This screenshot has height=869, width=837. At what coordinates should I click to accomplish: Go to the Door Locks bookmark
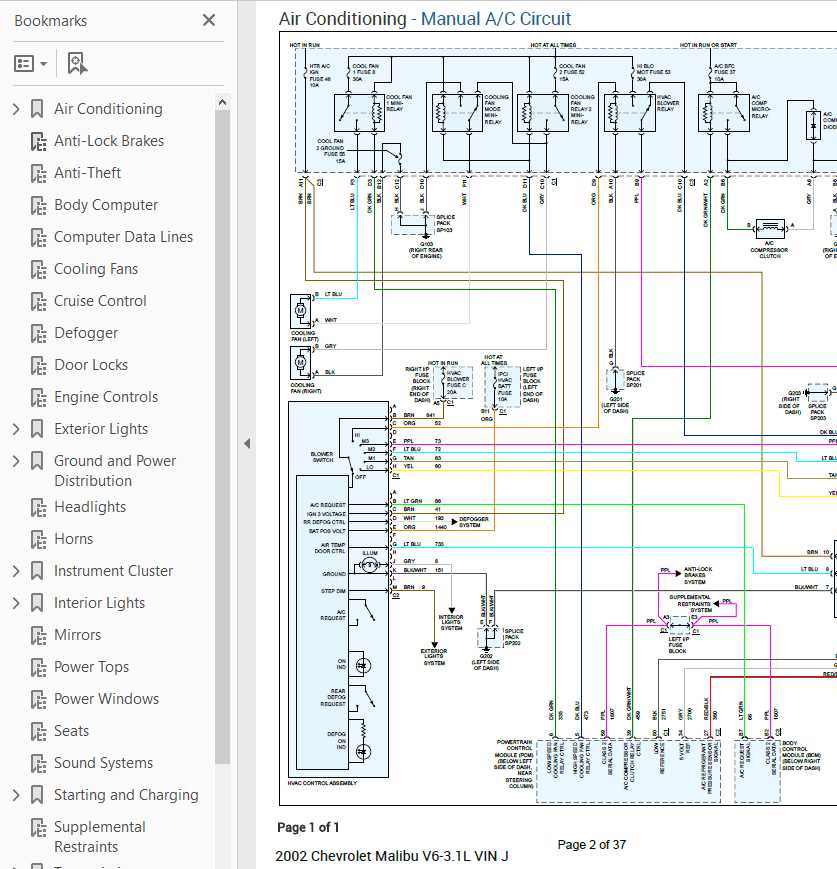click(91, 365)
